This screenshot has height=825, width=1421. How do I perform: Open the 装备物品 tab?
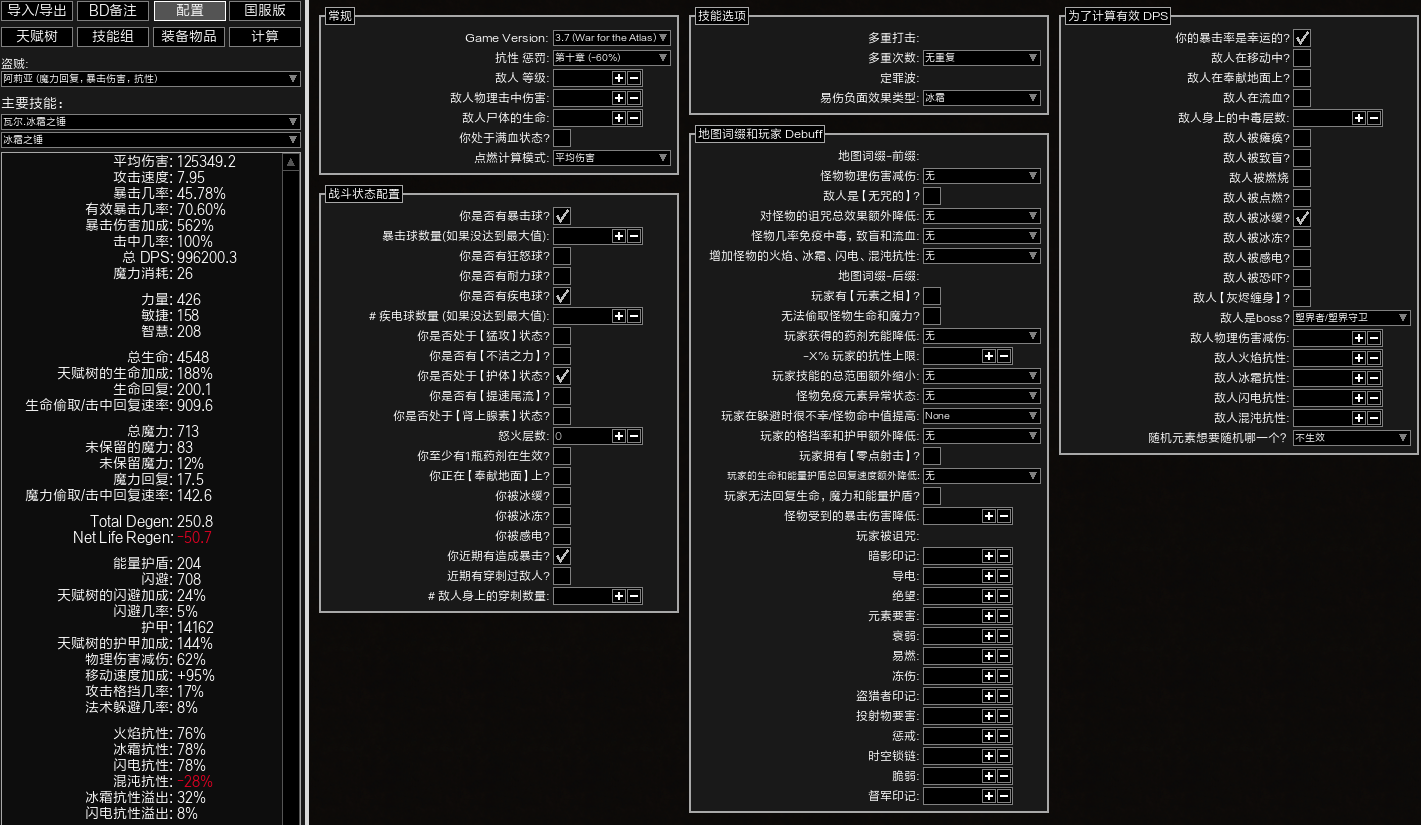pyautogui.click(x=189, y=37)
